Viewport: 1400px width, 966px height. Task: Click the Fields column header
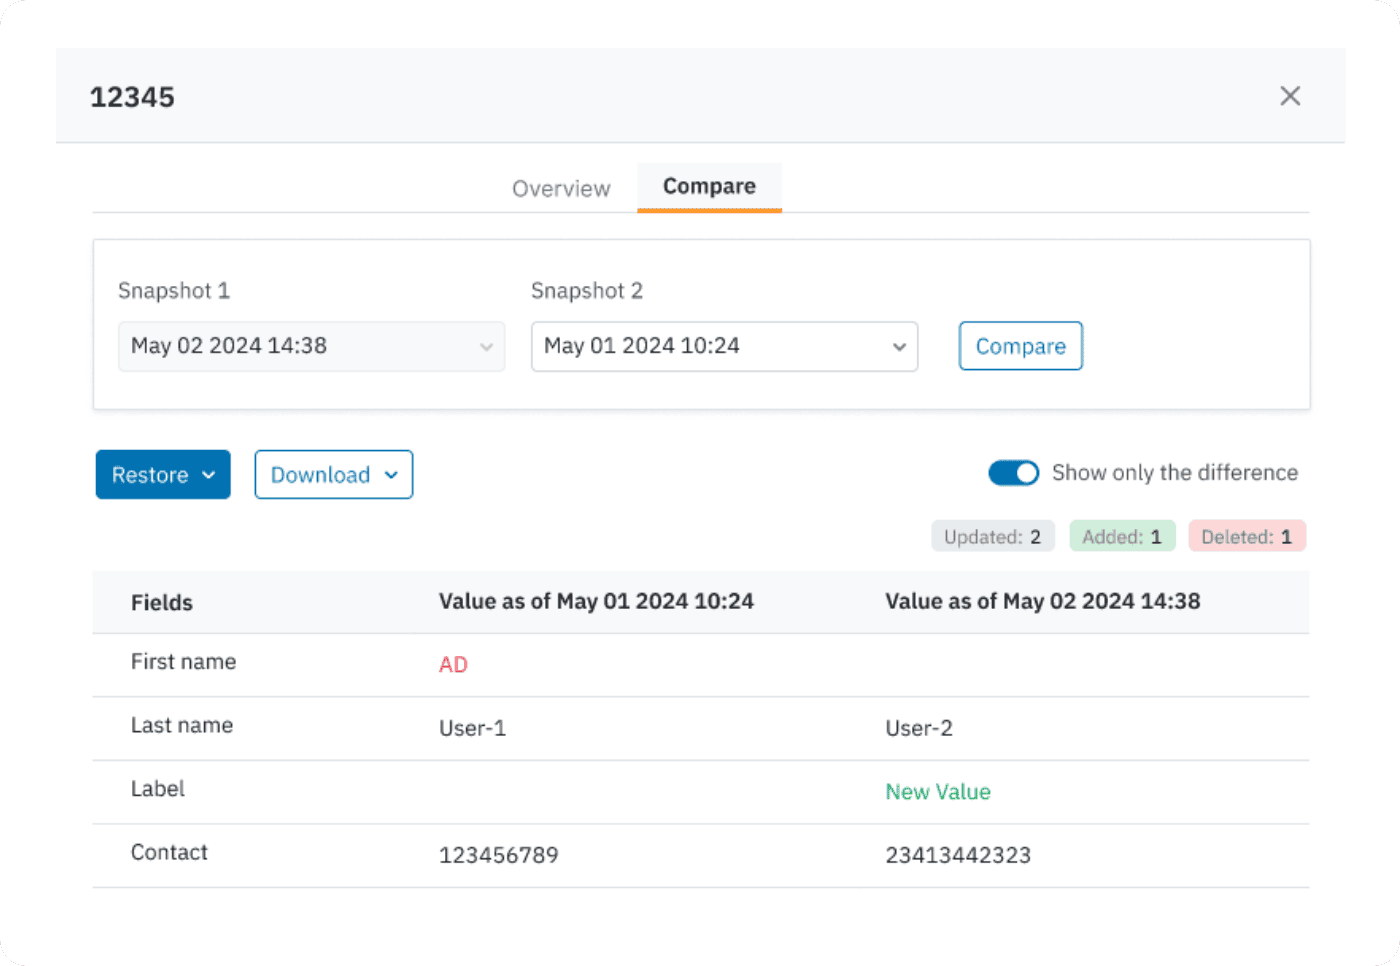[162, 602]
